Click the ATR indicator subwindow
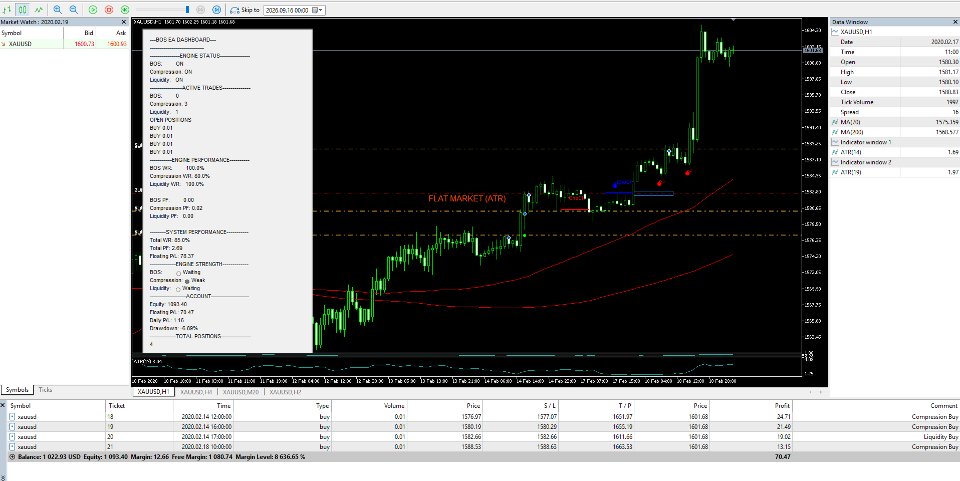This screenshot has height=481, width=960. [465, 367]
